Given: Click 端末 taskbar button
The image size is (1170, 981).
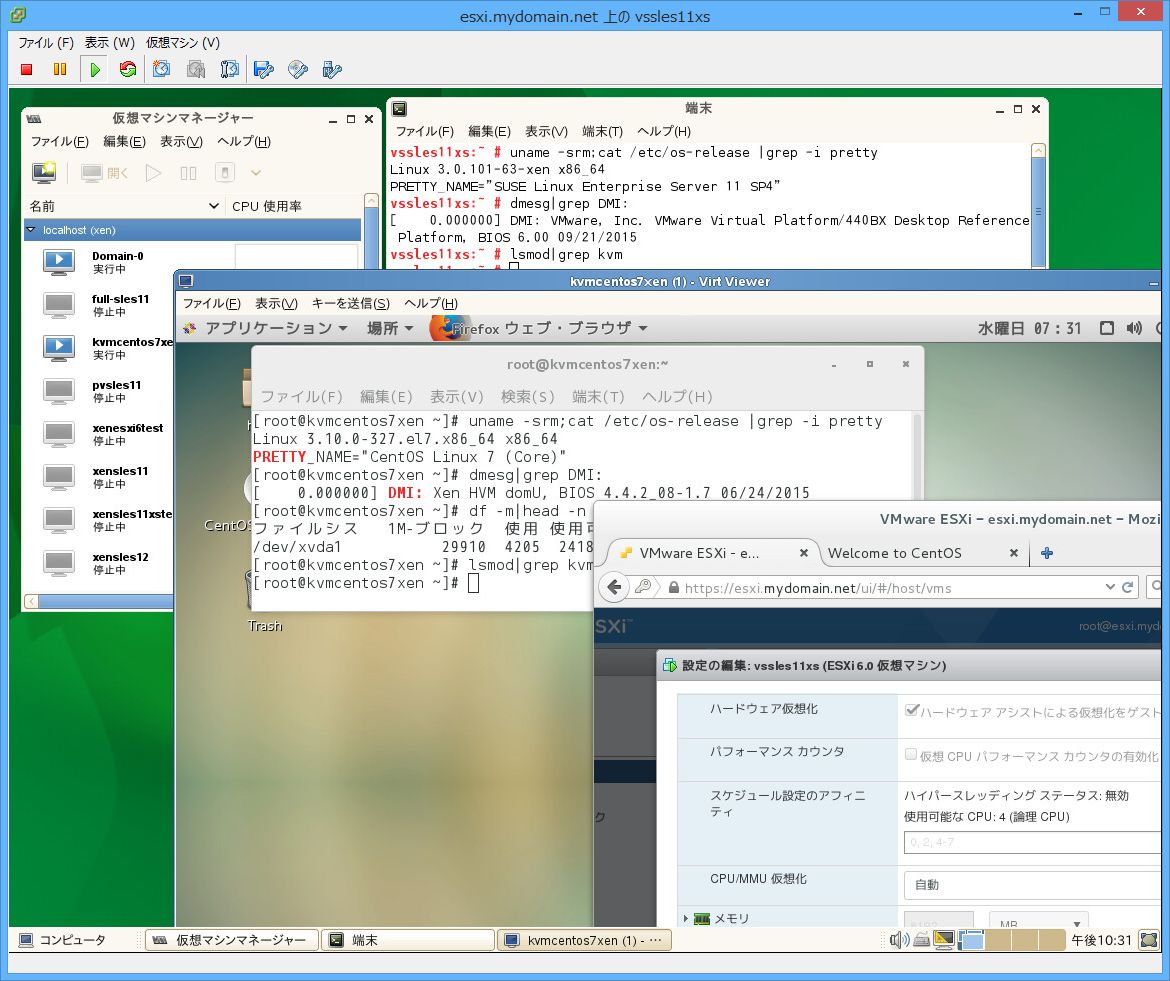Looking at the screenshot, I should pos(408,940).
